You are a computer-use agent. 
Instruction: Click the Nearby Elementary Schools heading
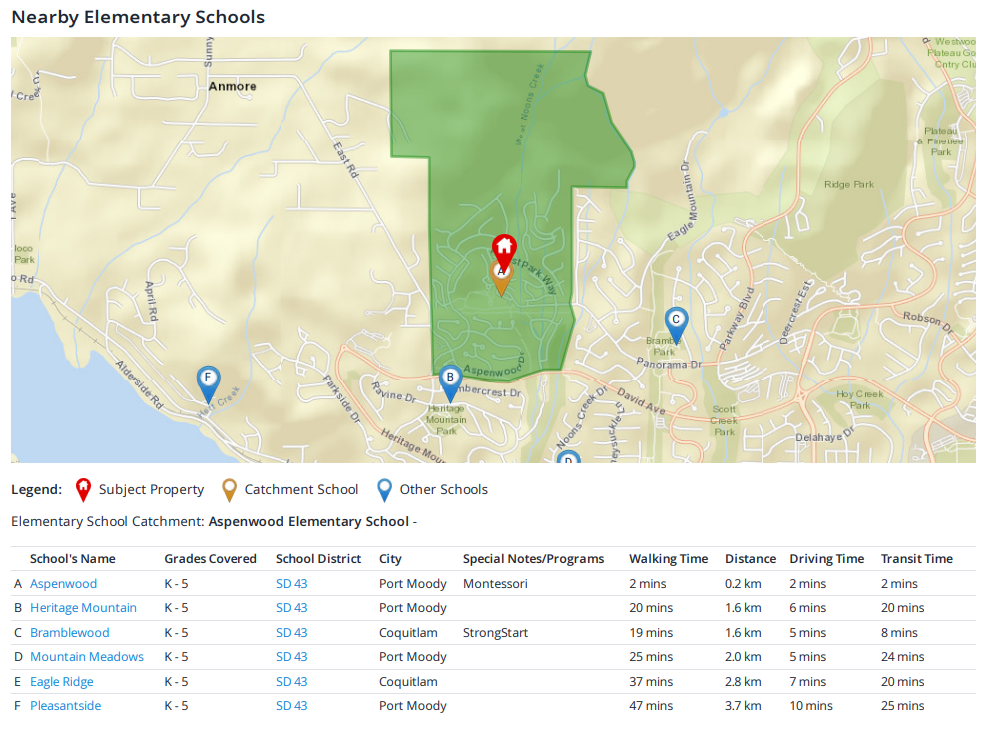coord(138,17)
